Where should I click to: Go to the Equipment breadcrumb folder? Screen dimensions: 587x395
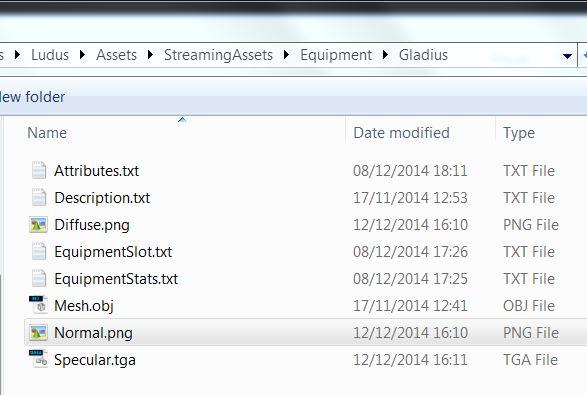(x=336, y=55)
